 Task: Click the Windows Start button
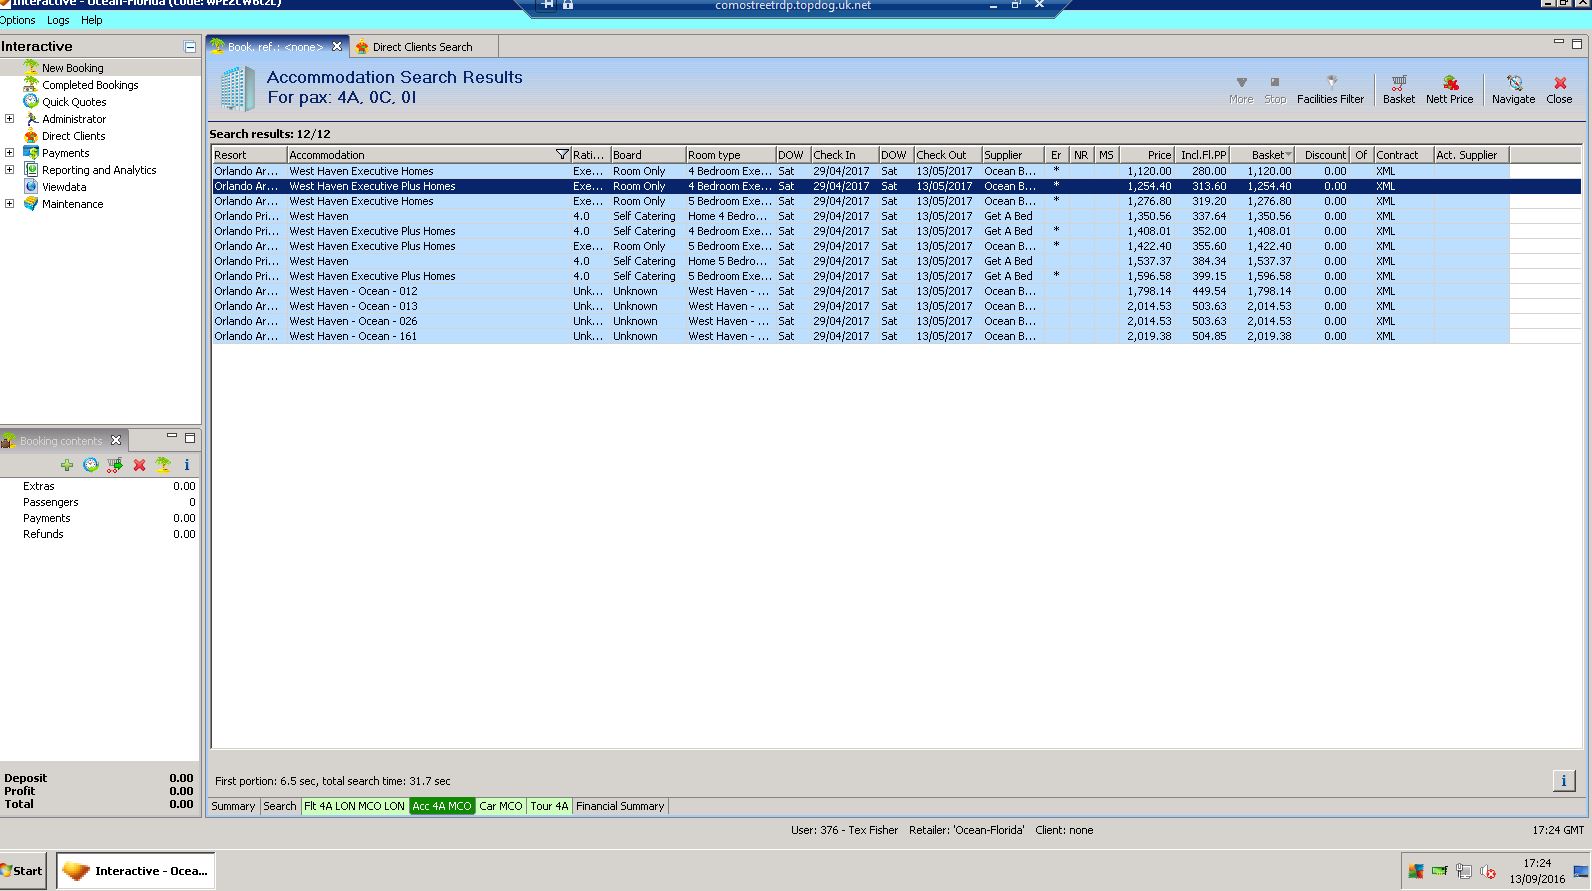[x=24, y=871]
